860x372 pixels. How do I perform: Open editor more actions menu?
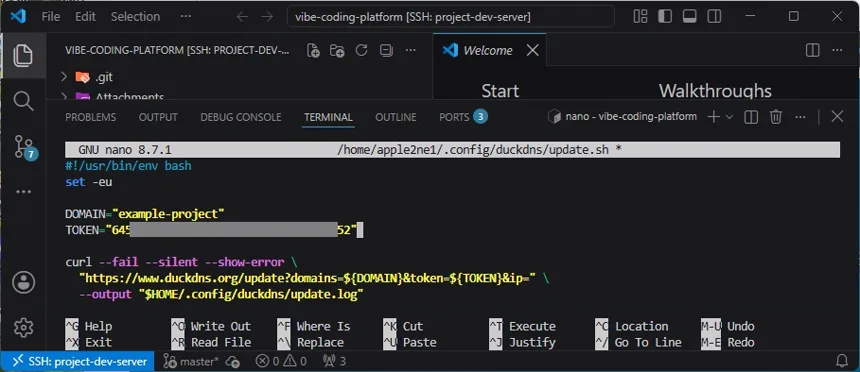(x=837, y=50)
